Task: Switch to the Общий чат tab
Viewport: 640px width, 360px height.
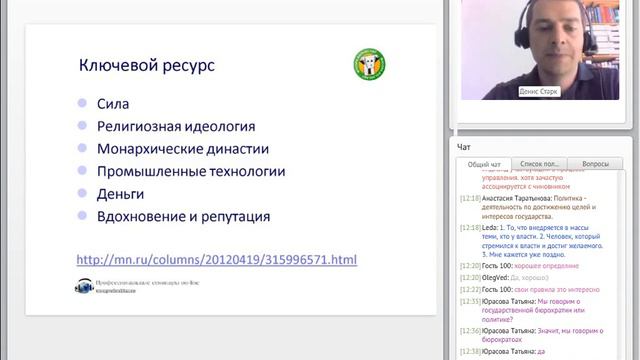Action: pyautogui.click(x=484, y=164)
